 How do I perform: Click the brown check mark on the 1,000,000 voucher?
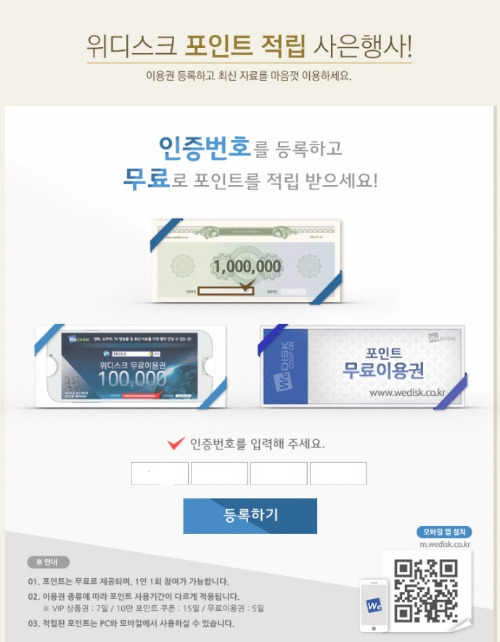click(246, 285)
